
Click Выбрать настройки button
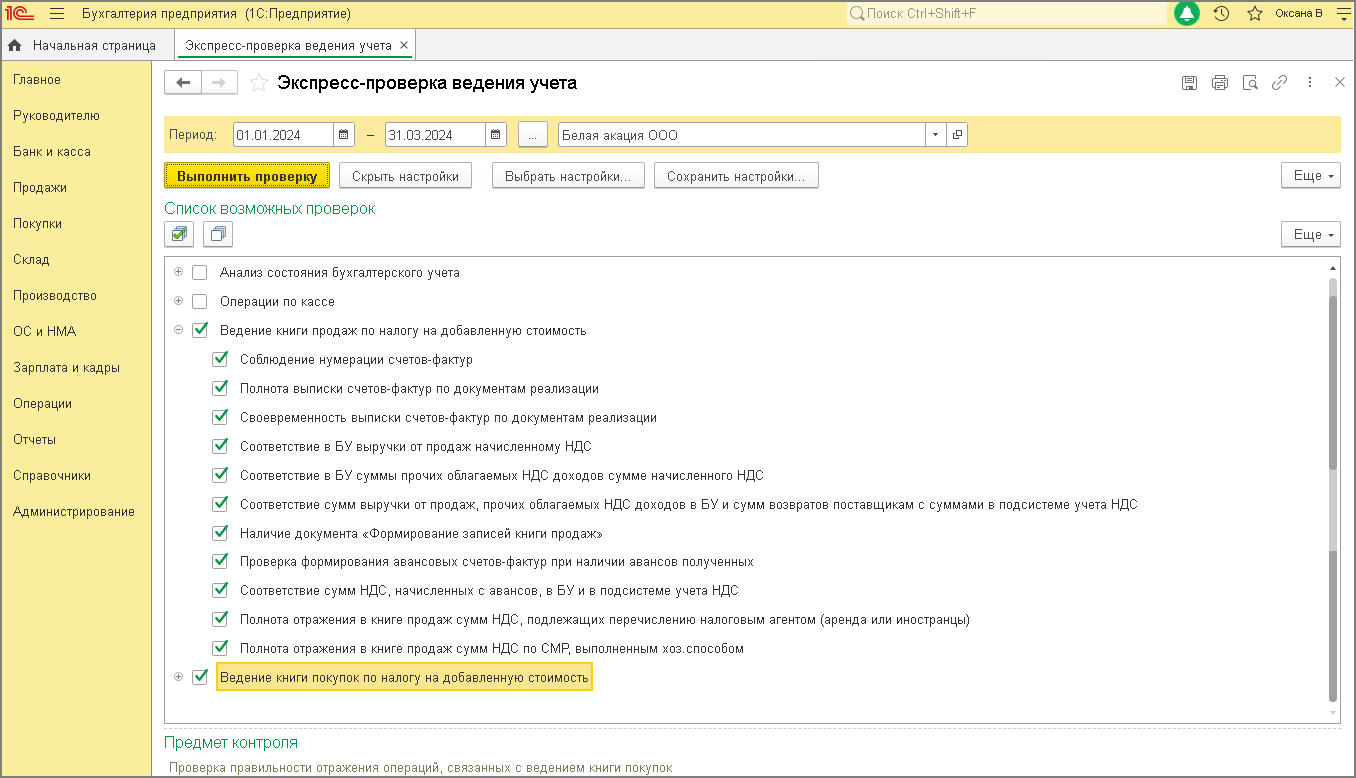[568, 176]
